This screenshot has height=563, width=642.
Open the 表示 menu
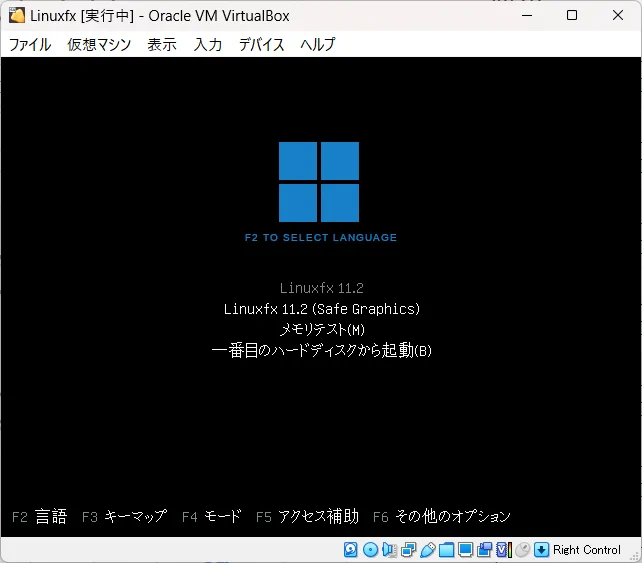(162, 44)
